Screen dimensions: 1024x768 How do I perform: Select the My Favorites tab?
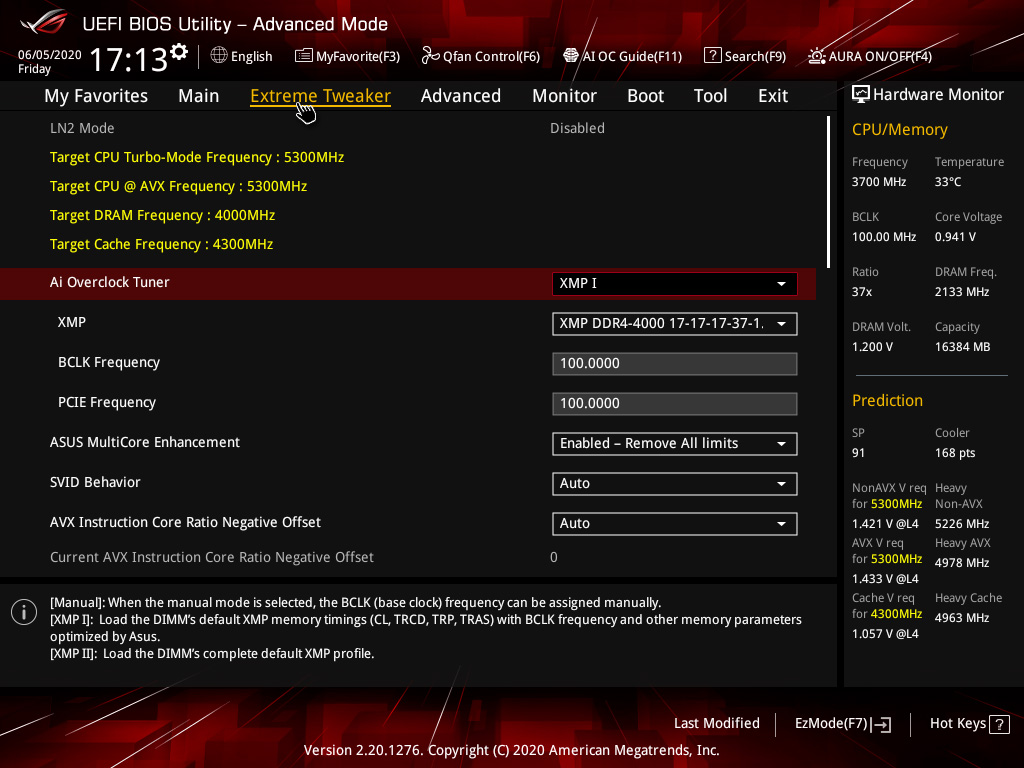(96, 96)
